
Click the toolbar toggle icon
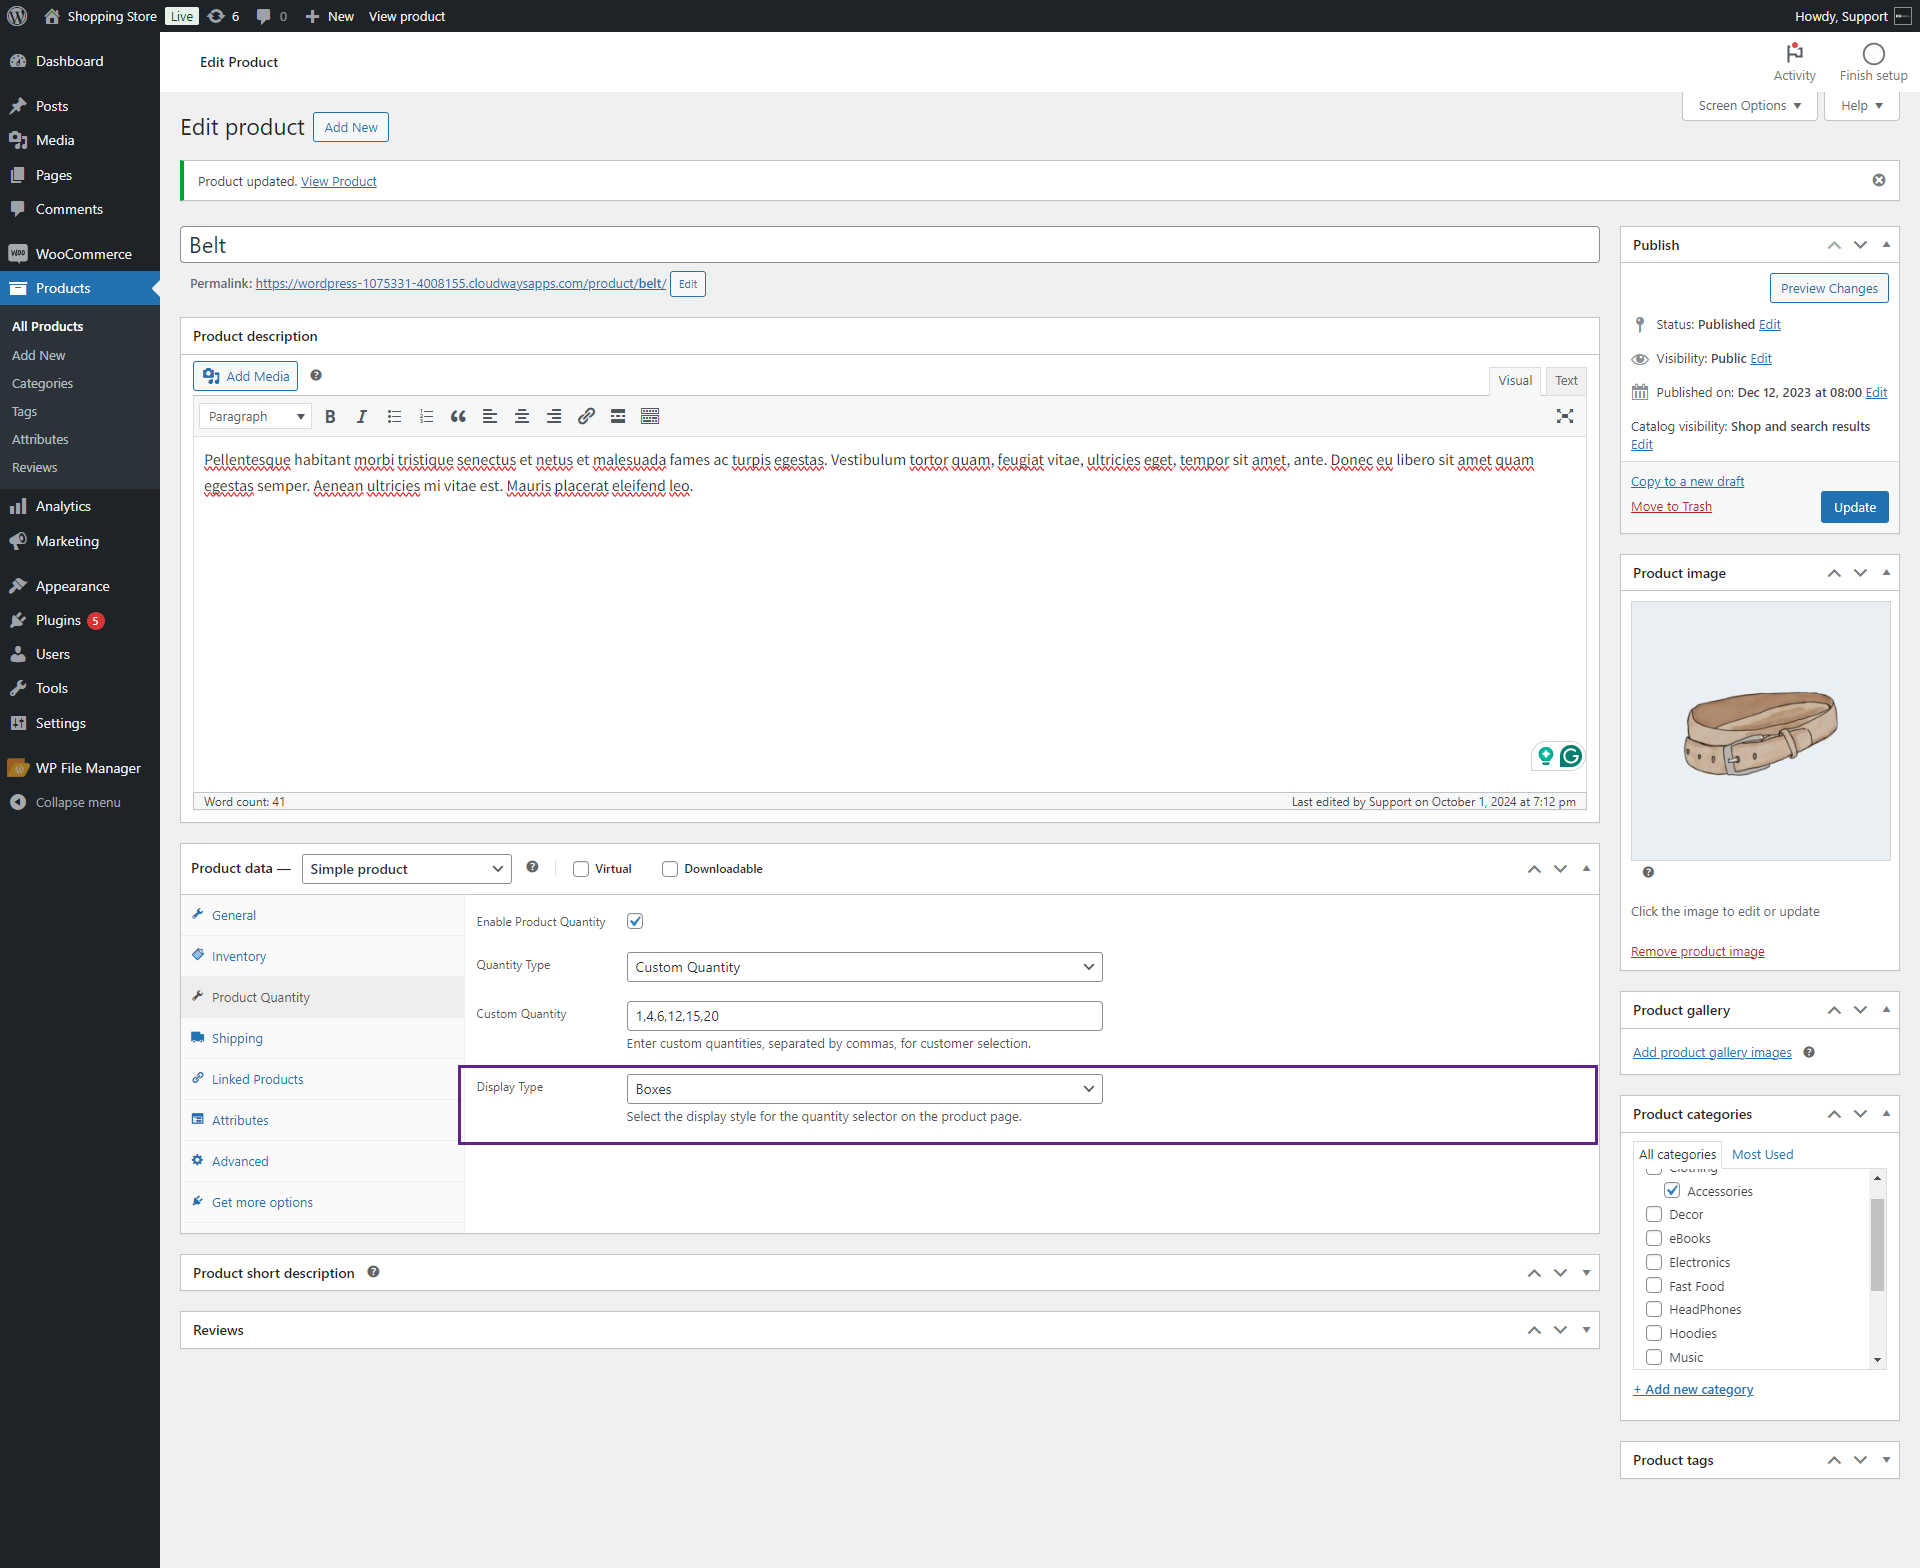650,417
